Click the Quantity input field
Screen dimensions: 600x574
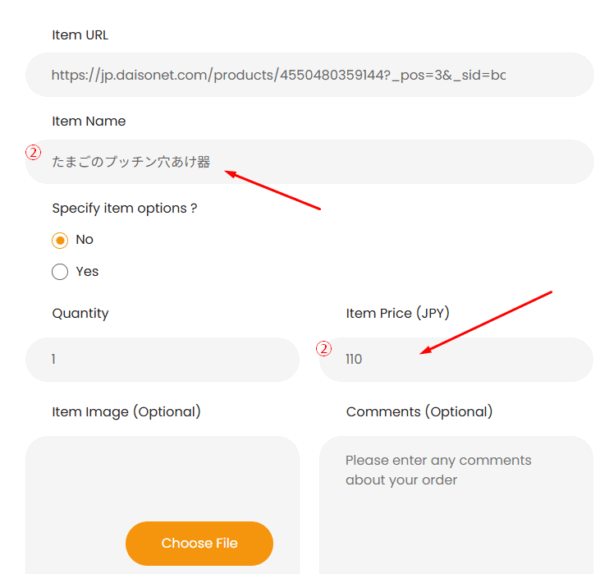(162, 359)
